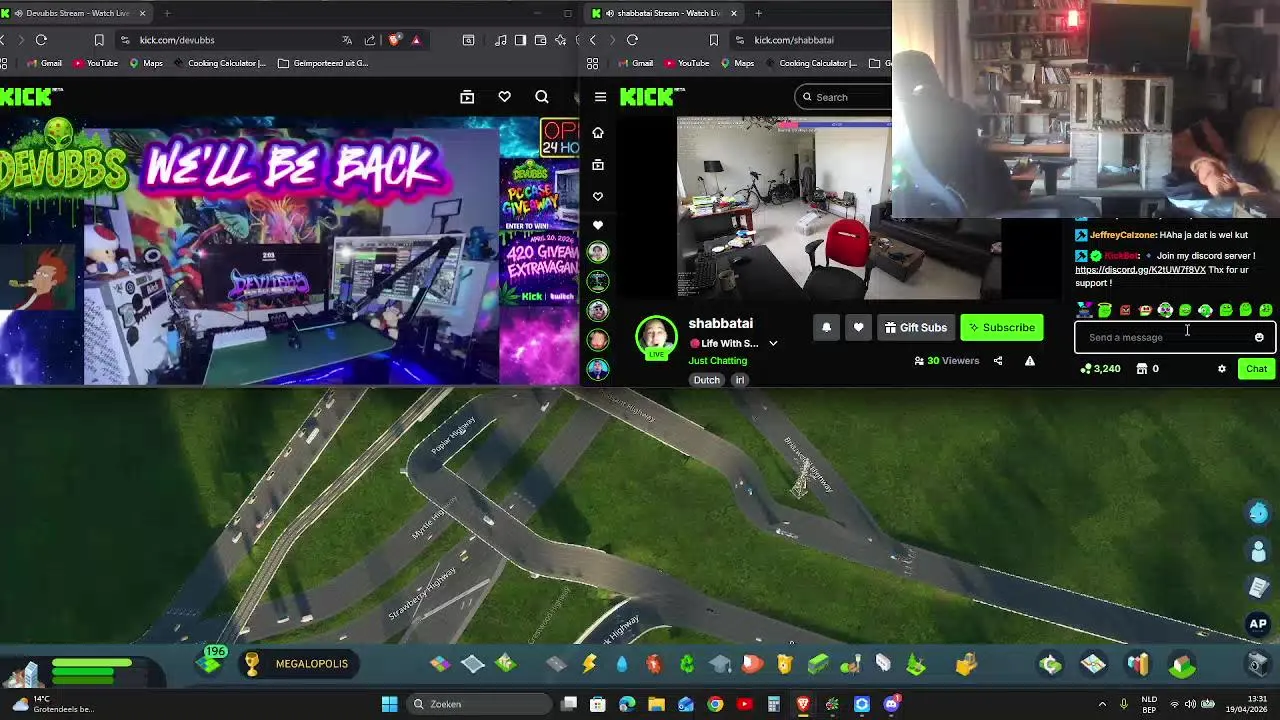Image resolution: width=1280 pixels, height=720 pixels.
Task: Open new tab next to Devubbs tab
Action: tap(167, 13)
